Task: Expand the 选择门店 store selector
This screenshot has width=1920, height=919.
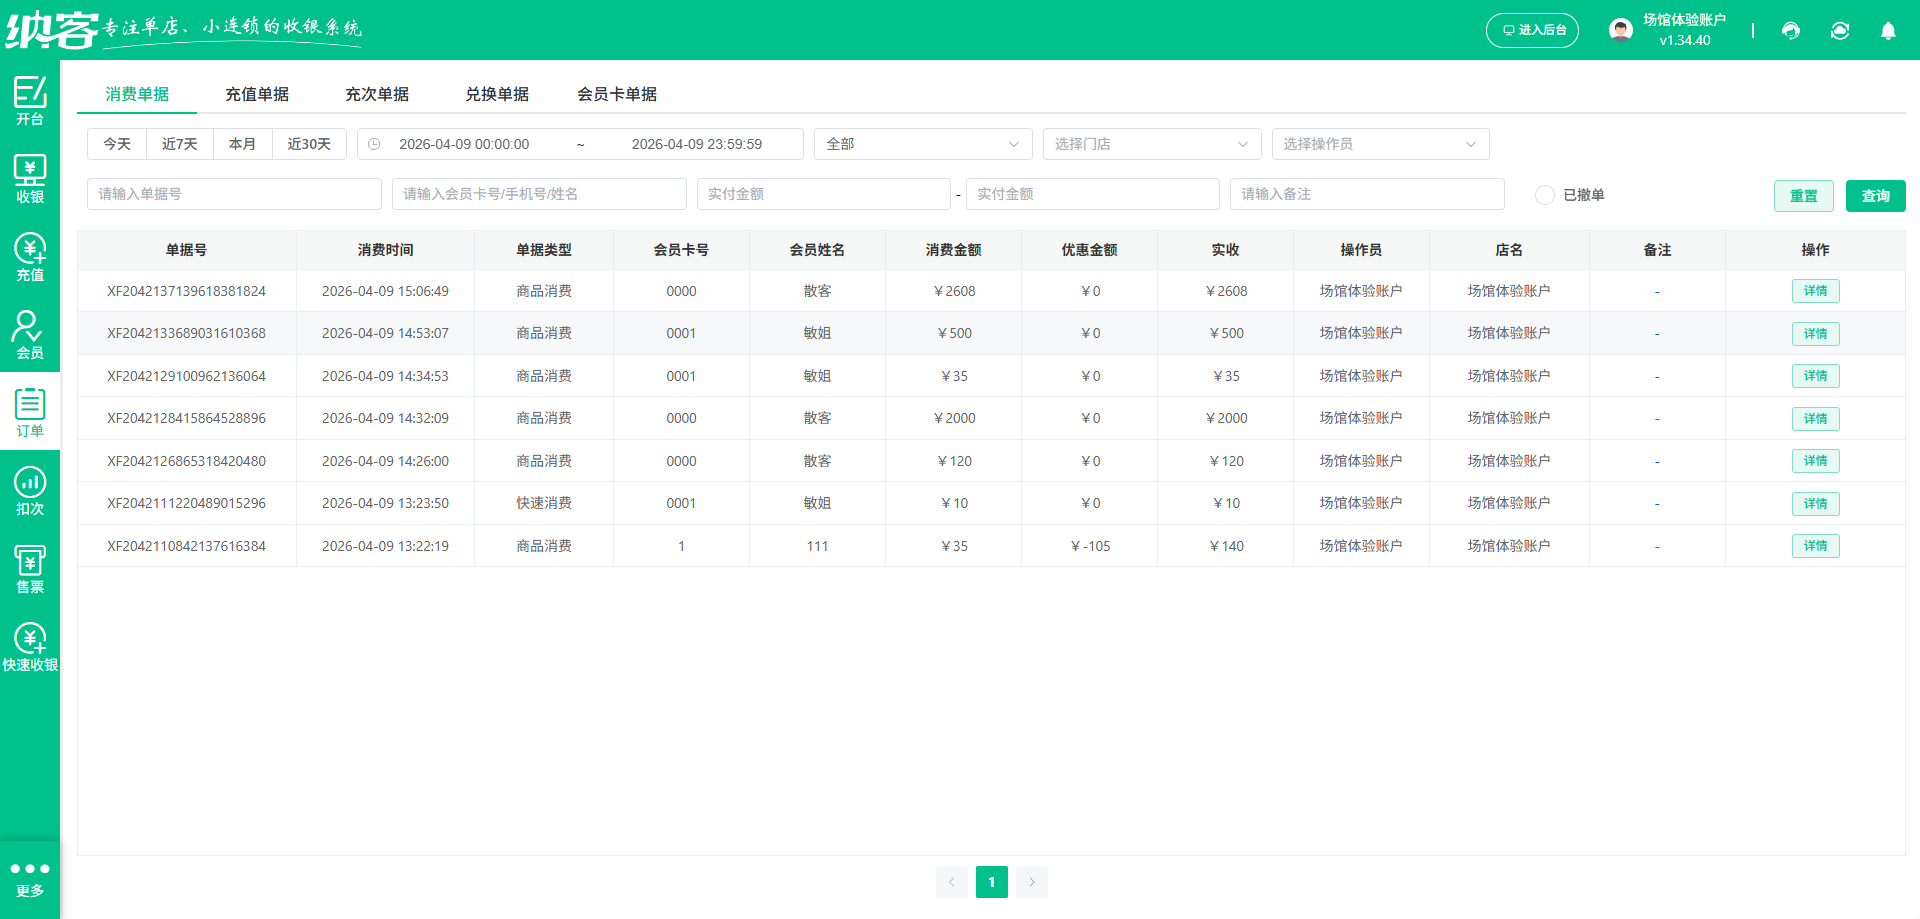Action: pos(1150,143)
